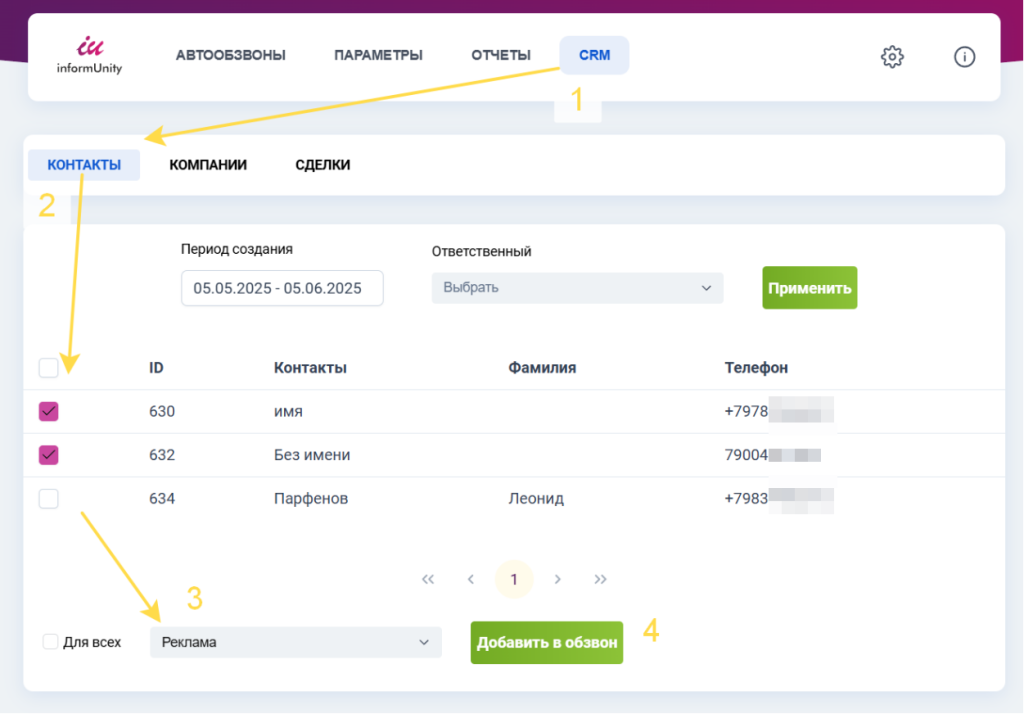Click the info circle icon
1024x714 pixels.
click(x=964, y=57)
